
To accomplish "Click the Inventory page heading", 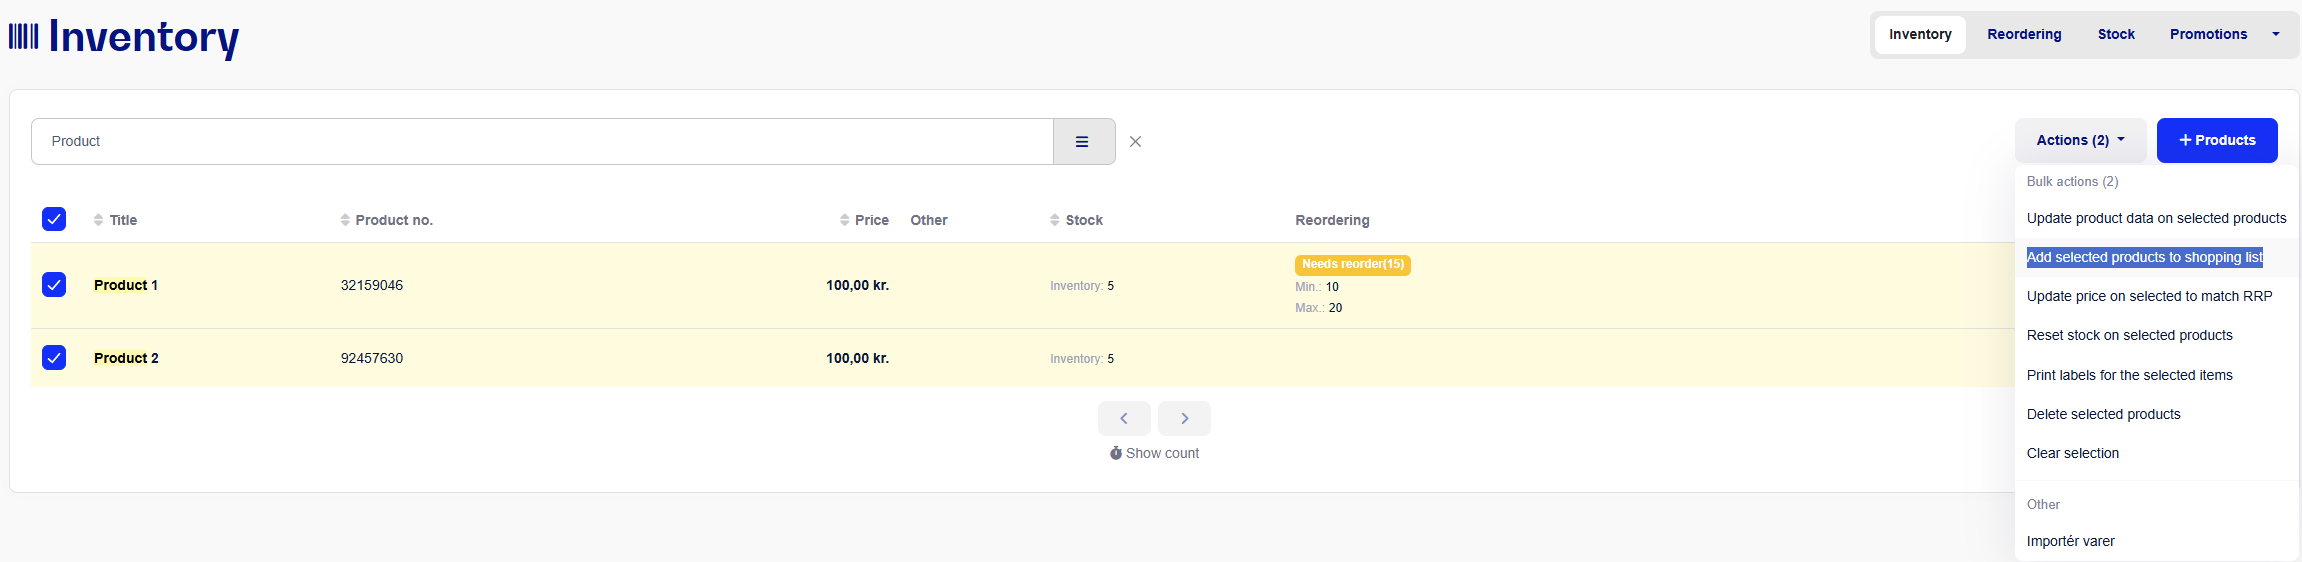I will (x=144, y=37).
